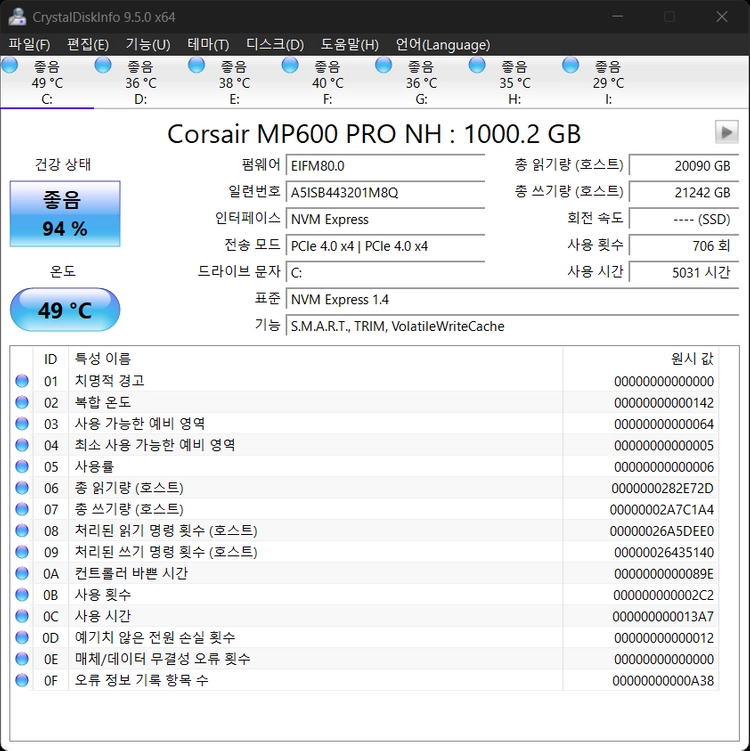The height and width of the screenshot is (751, 750).
Task: Open the 테마(T) menu
Action: tap(208, 45)
